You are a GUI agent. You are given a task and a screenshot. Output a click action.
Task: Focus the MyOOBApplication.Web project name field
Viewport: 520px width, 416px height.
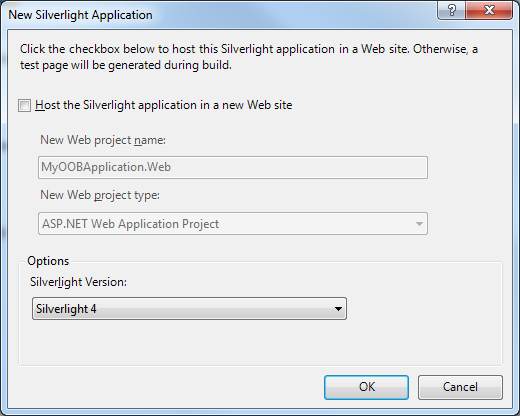click(233, 167)
